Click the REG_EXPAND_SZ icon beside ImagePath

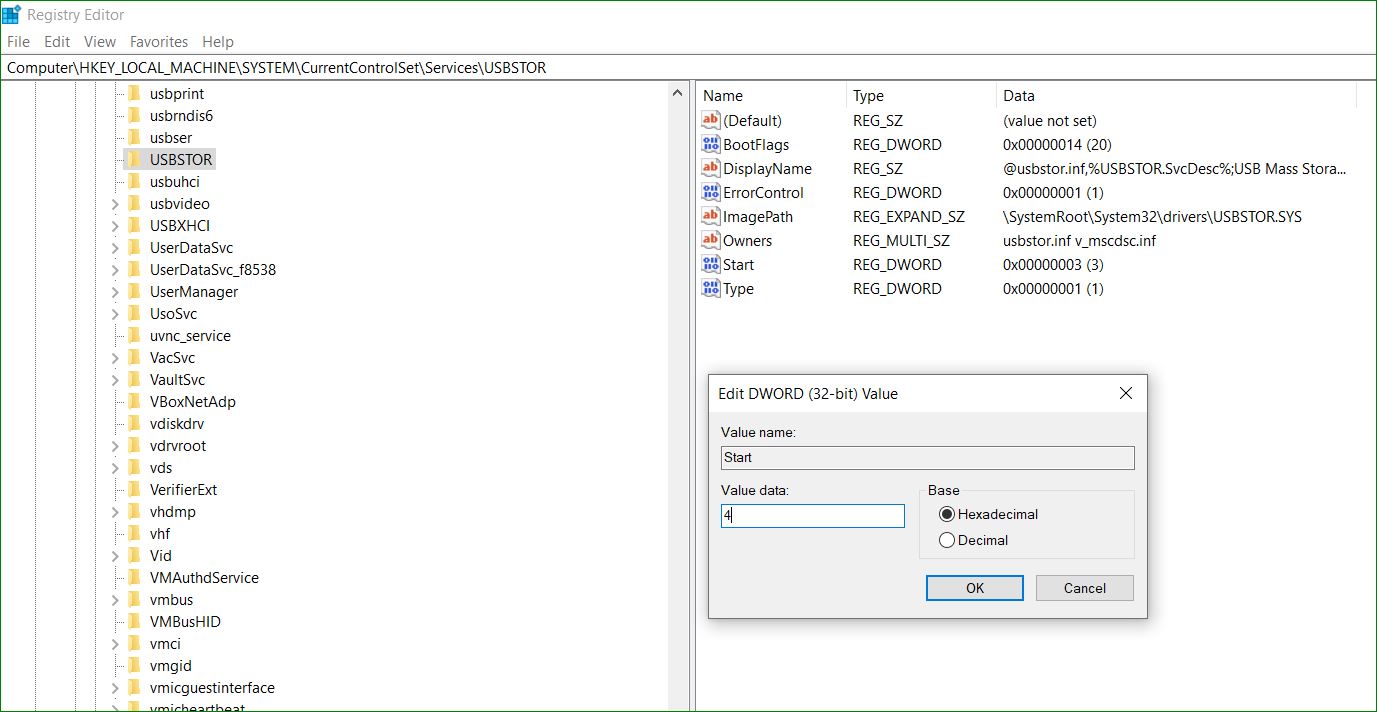pos(709,216)
